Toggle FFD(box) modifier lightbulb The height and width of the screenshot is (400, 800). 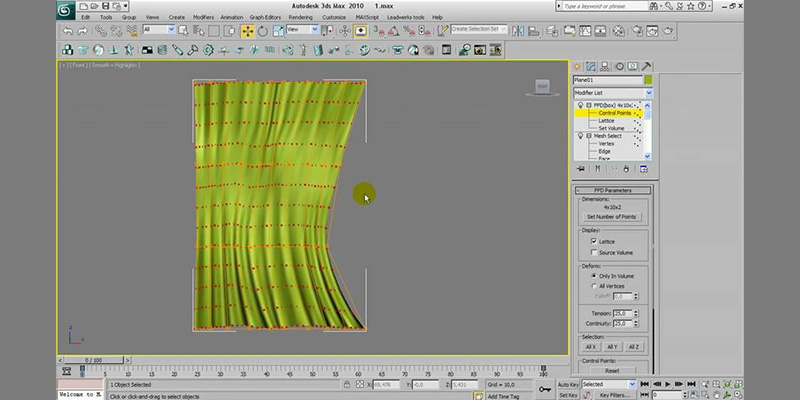pyautogui.click(x=581, y=105)
